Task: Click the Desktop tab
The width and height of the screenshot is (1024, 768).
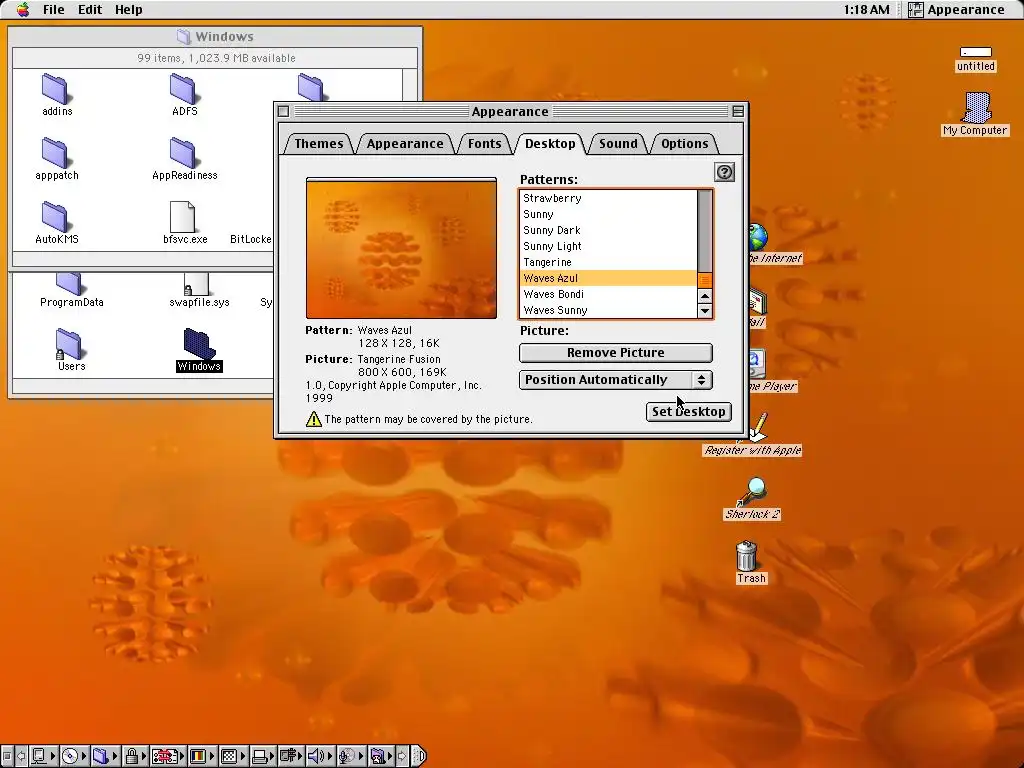Action: [x=550, y=144]
